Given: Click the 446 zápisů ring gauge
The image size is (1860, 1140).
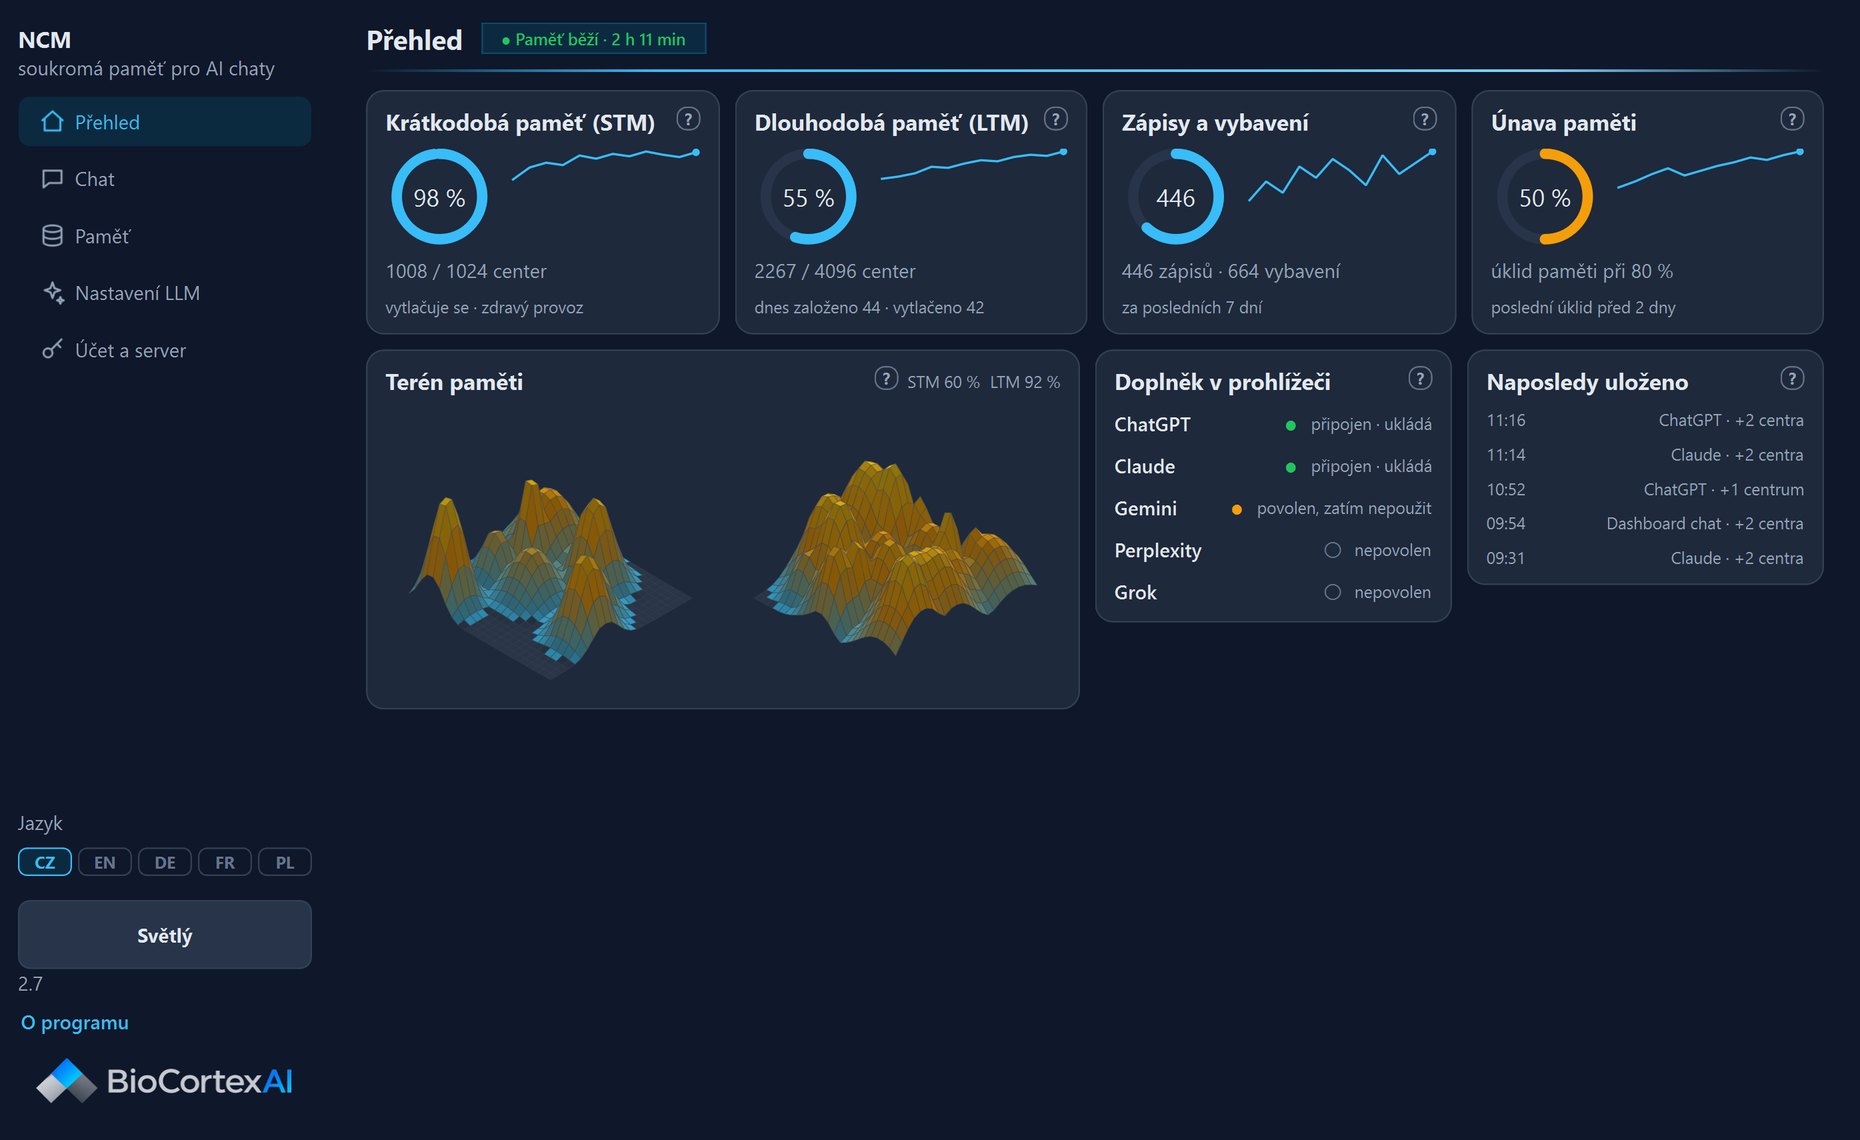Looking at the screenshot, I should coord(1175,197).
